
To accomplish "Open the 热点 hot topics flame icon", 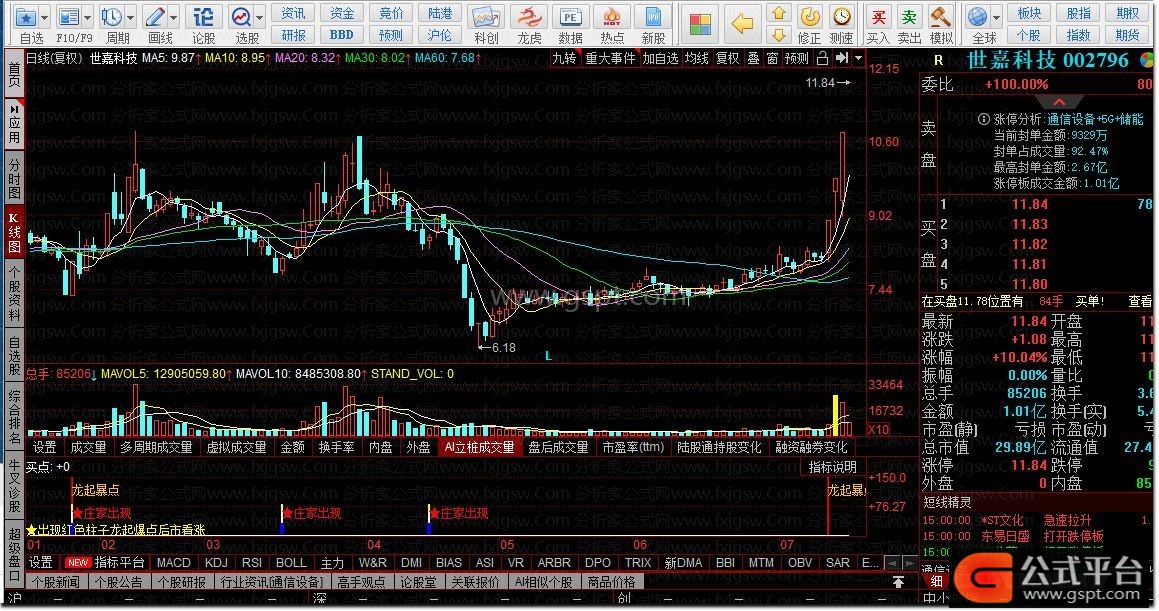I will [611, 16].
